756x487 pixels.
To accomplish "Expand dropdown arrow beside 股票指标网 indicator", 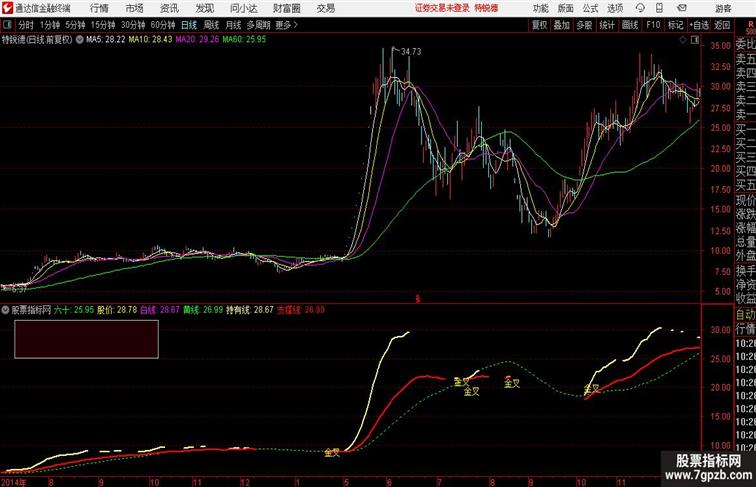I will [5, 310].
